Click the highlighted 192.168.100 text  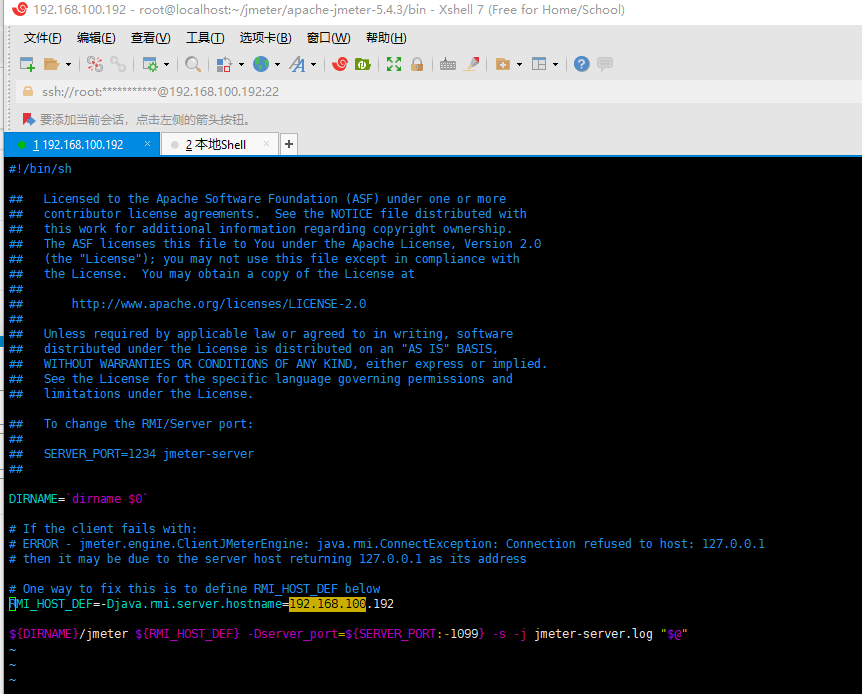click(x=328, y=604)
